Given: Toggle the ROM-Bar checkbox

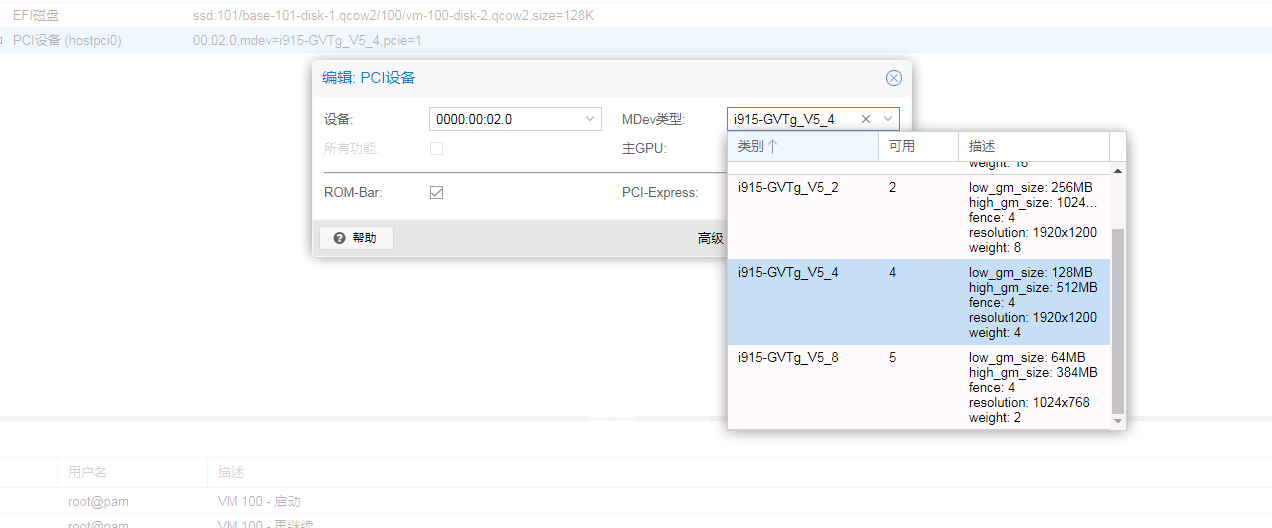Looking at the screenshot, I should [436, 192].
